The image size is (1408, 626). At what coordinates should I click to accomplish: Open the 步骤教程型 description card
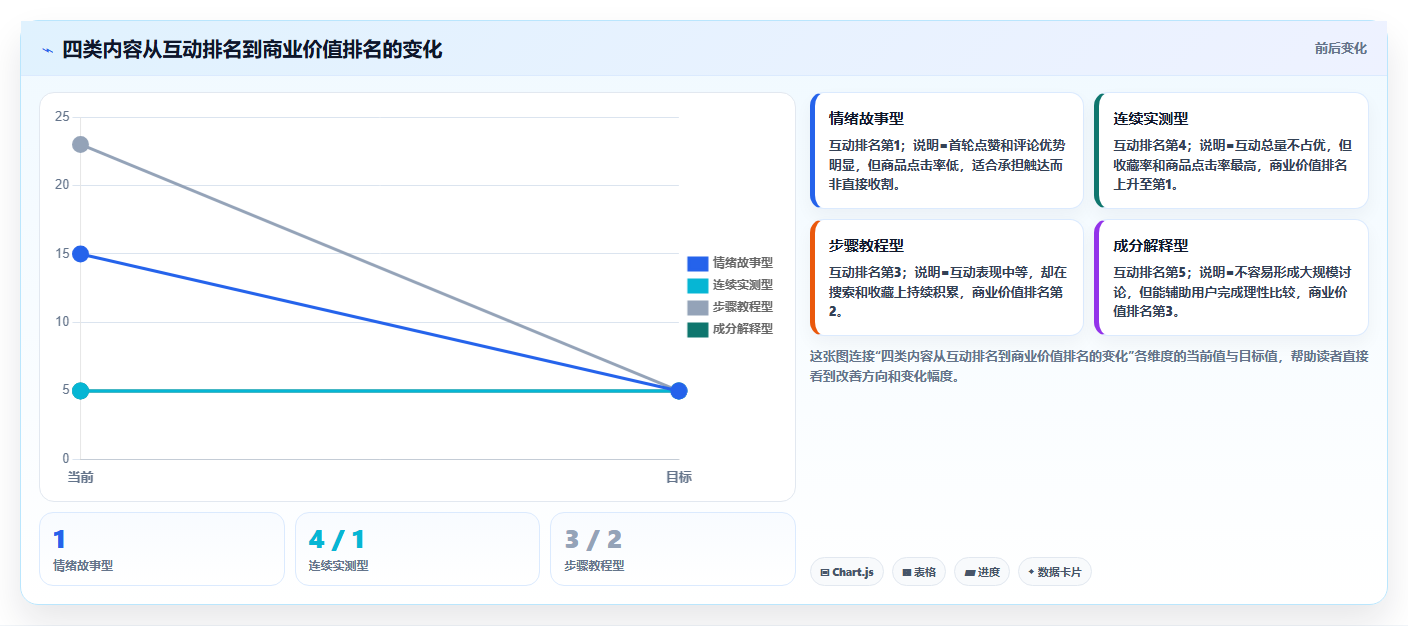click(947, 277)
